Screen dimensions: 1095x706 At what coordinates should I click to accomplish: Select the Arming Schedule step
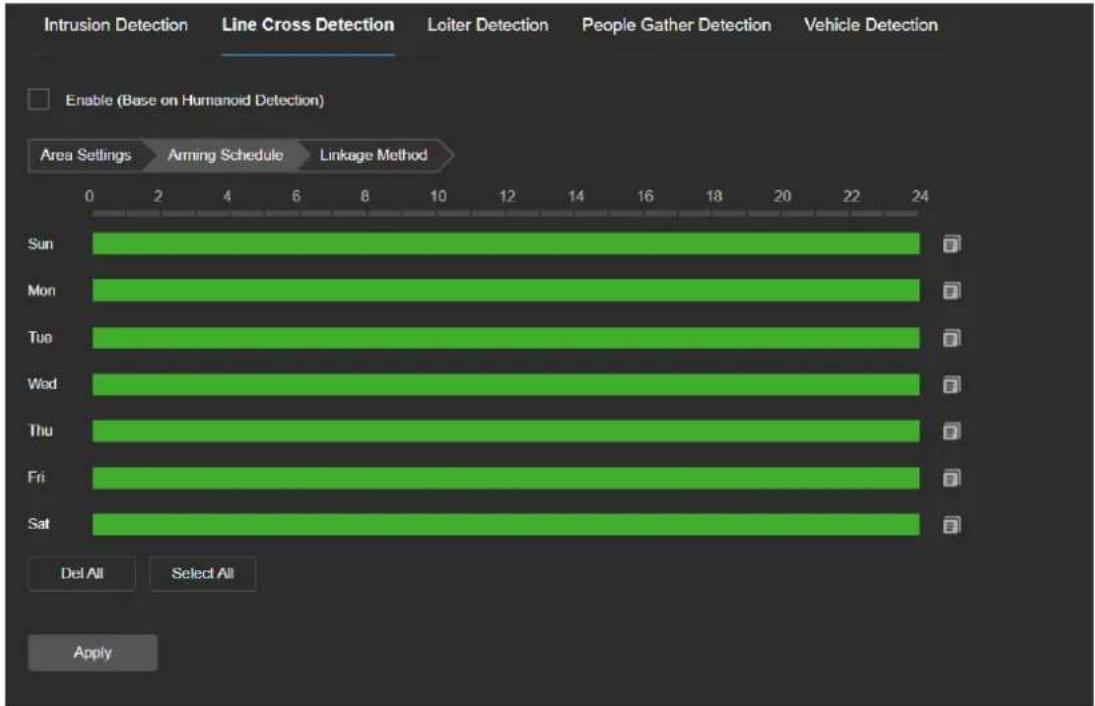(x=226, y=155)
